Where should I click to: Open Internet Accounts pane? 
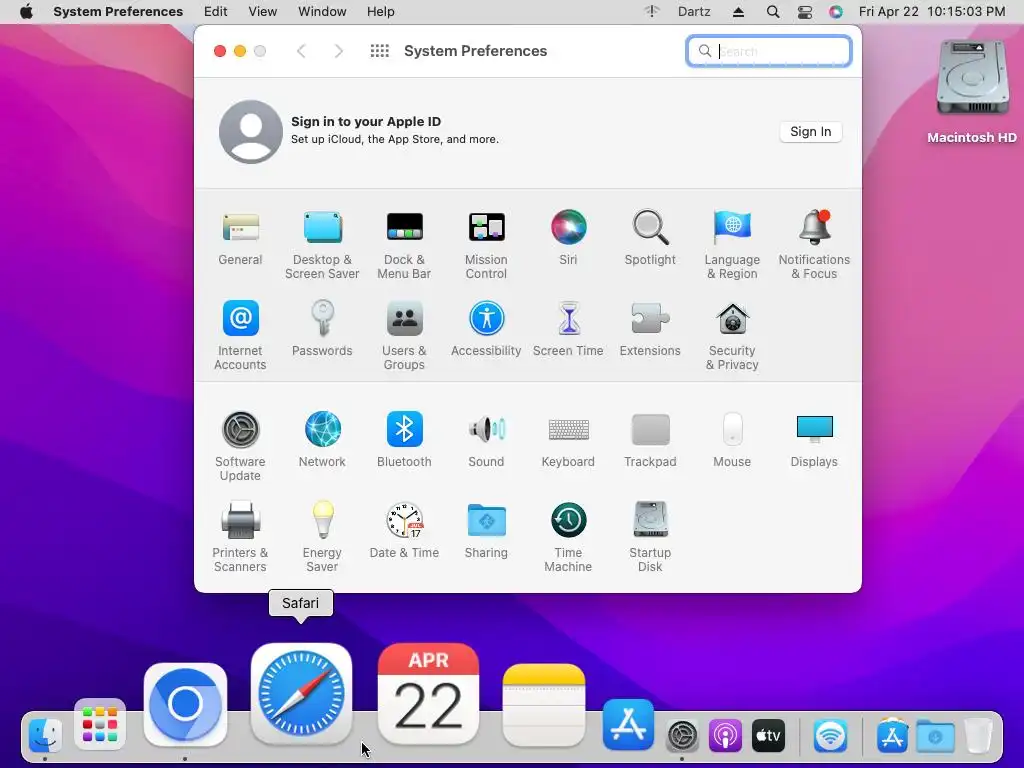coord(240,336)
